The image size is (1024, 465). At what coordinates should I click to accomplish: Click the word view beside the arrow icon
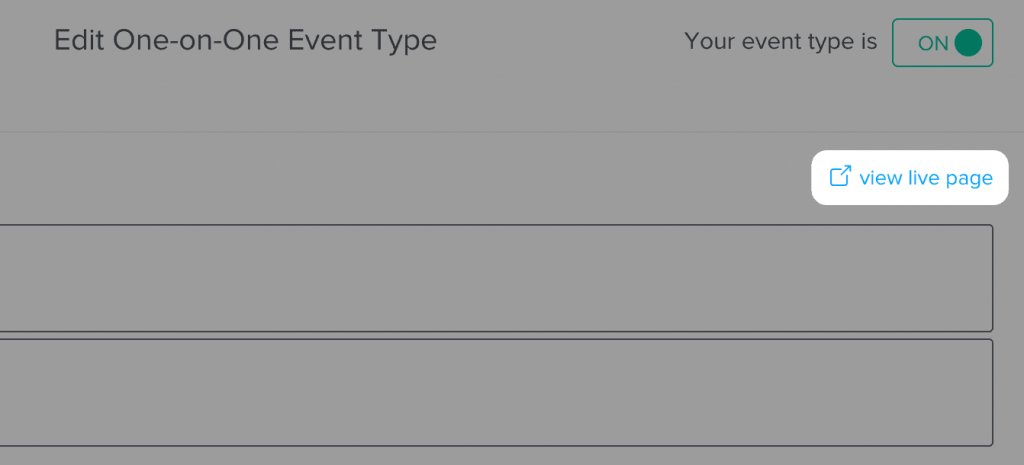tap(881, 178)
